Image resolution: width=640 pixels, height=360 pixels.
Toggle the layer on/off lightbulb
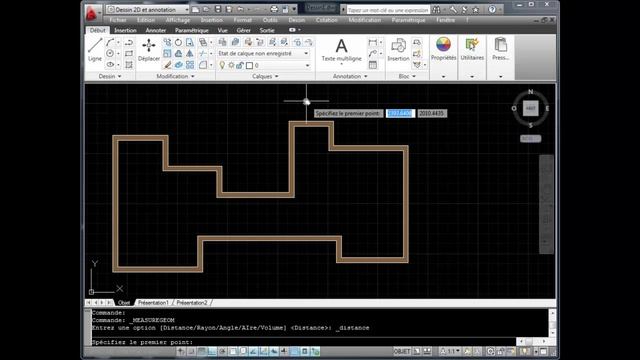coord(222,65)
